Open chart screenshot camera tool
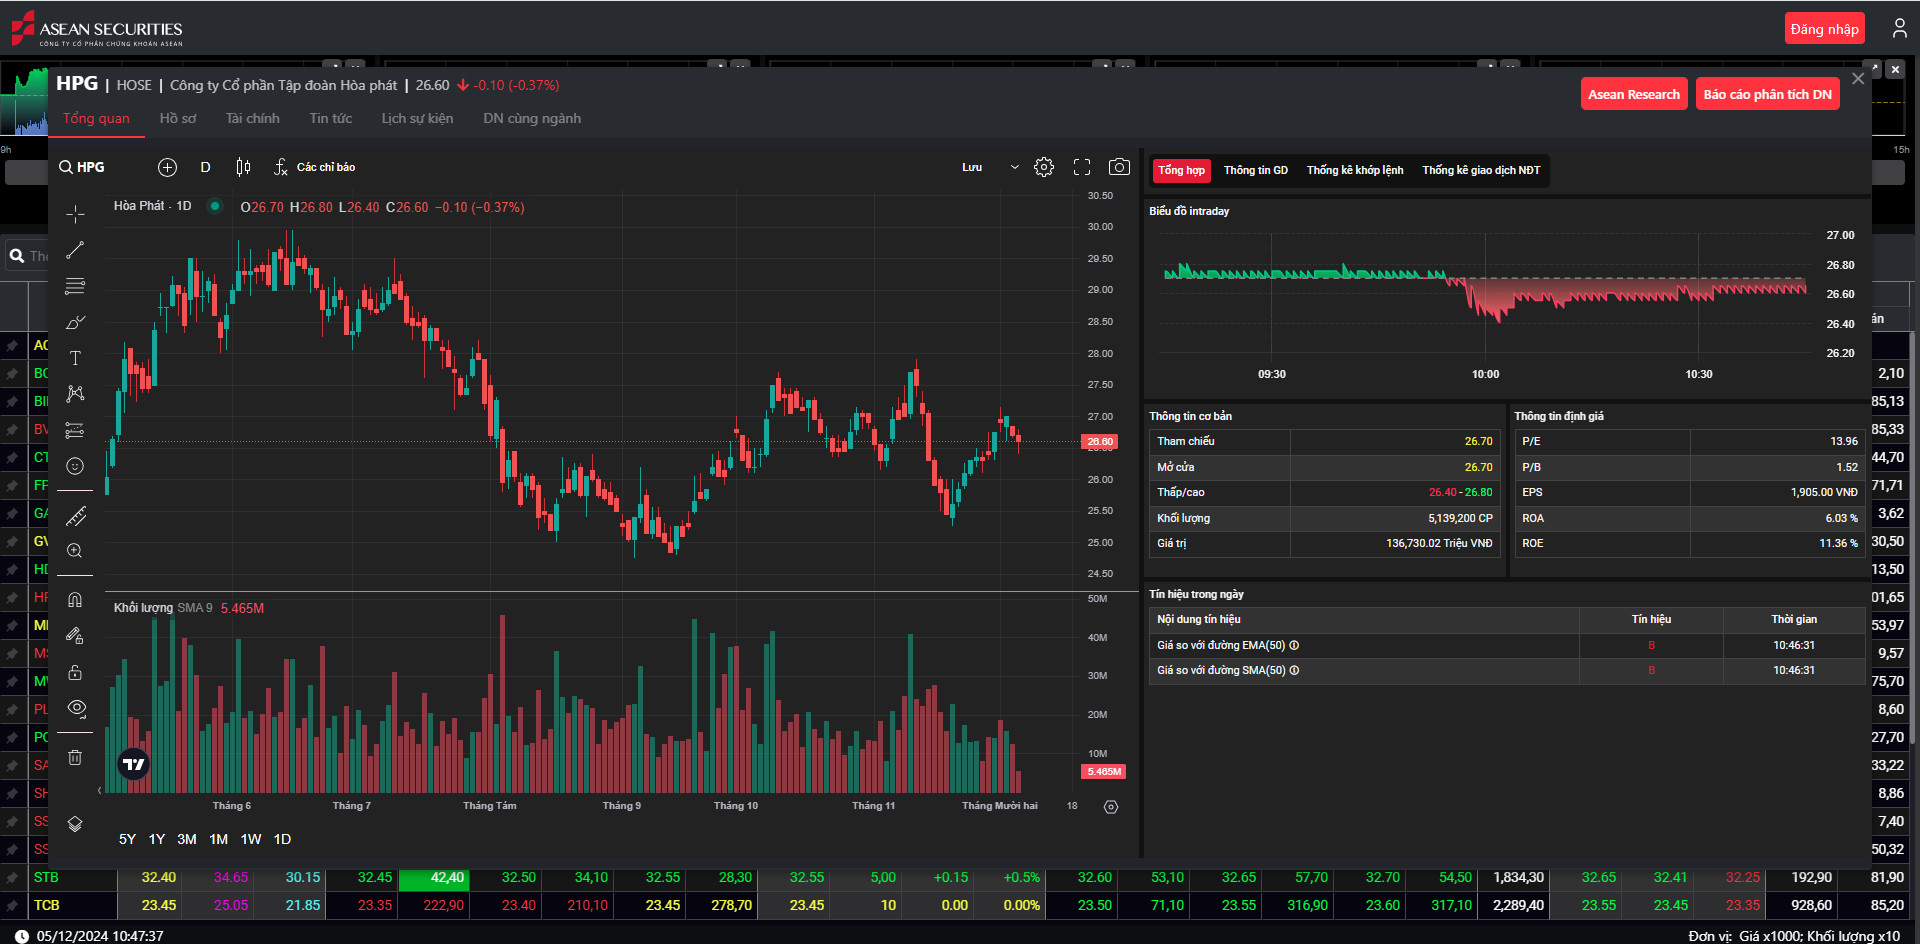This screenshot has width=1920, height=944. (1119, 167)
